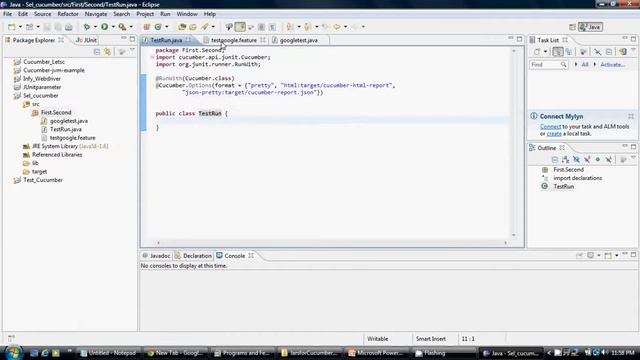Switch to googletest.java editor tab

(x=298, y=40)
